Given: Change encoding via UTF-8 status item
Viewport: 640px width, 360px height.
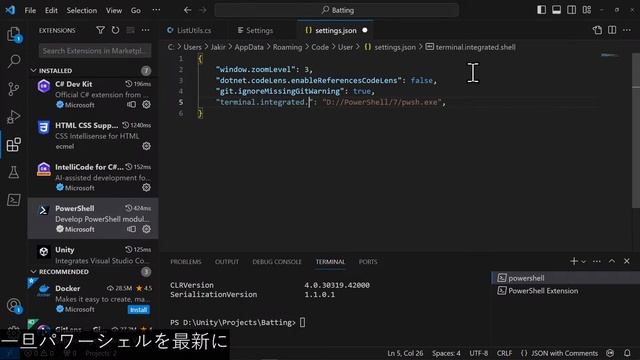Looking at the screenshot, I should [479, 353].
